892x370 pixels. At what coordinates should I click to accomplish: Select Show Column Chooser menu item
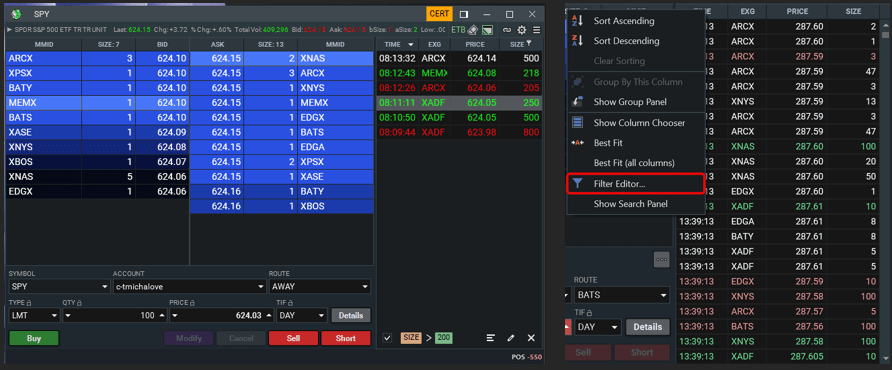(x=639, y=122)
